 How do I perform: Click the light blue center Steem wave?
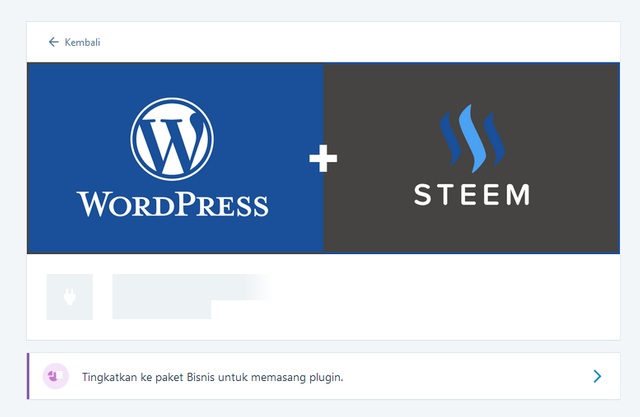(473, 138)
